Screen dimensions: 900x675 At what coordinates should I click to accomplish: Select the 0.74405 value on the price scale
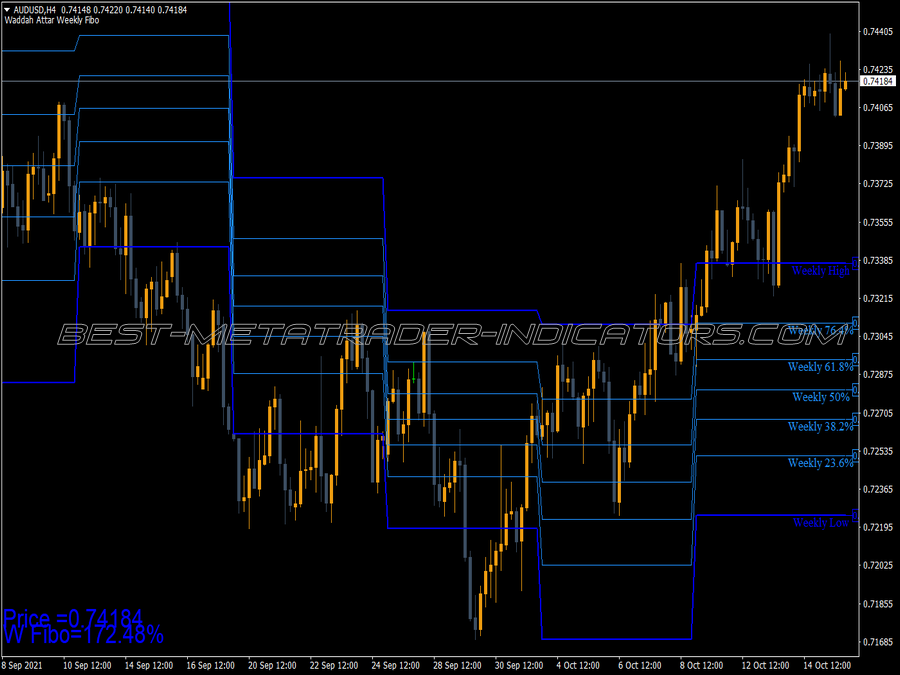tap(878, 32)
